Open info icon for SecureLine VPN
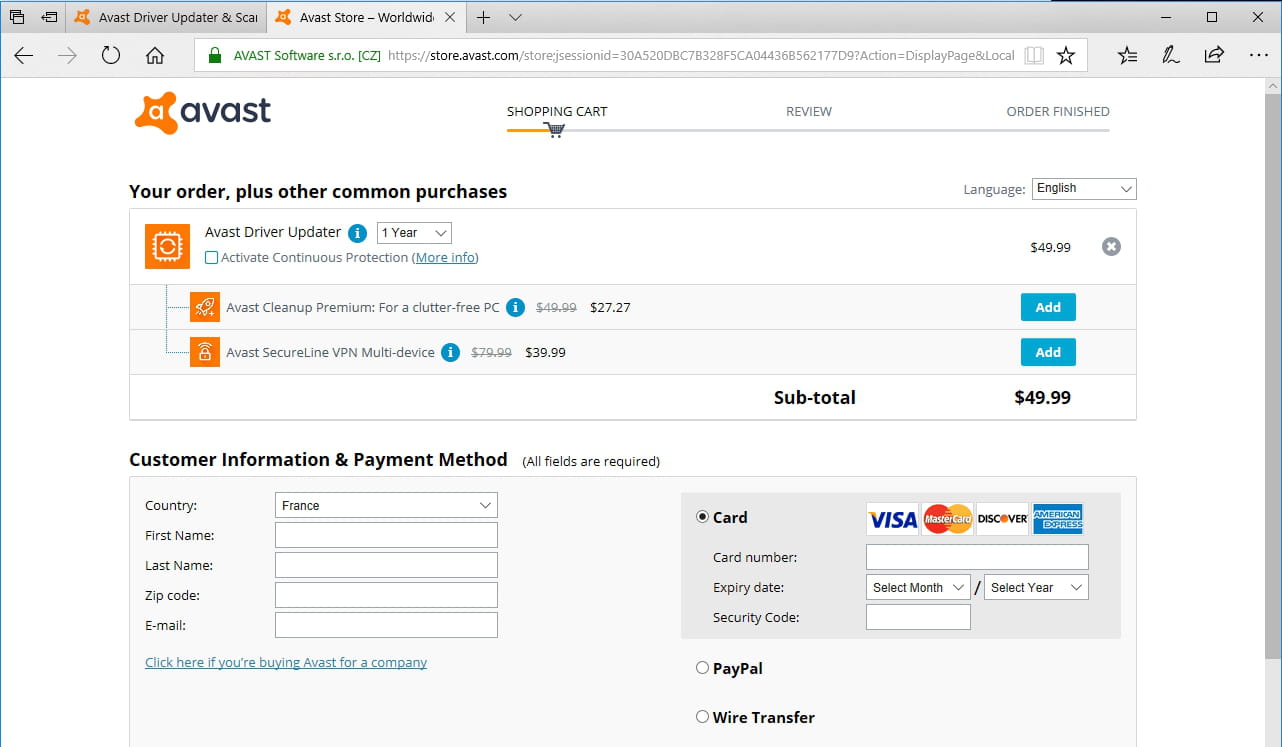Image resolution: width=1282 pixels, height=747 pixels. [x=450, y=352]
